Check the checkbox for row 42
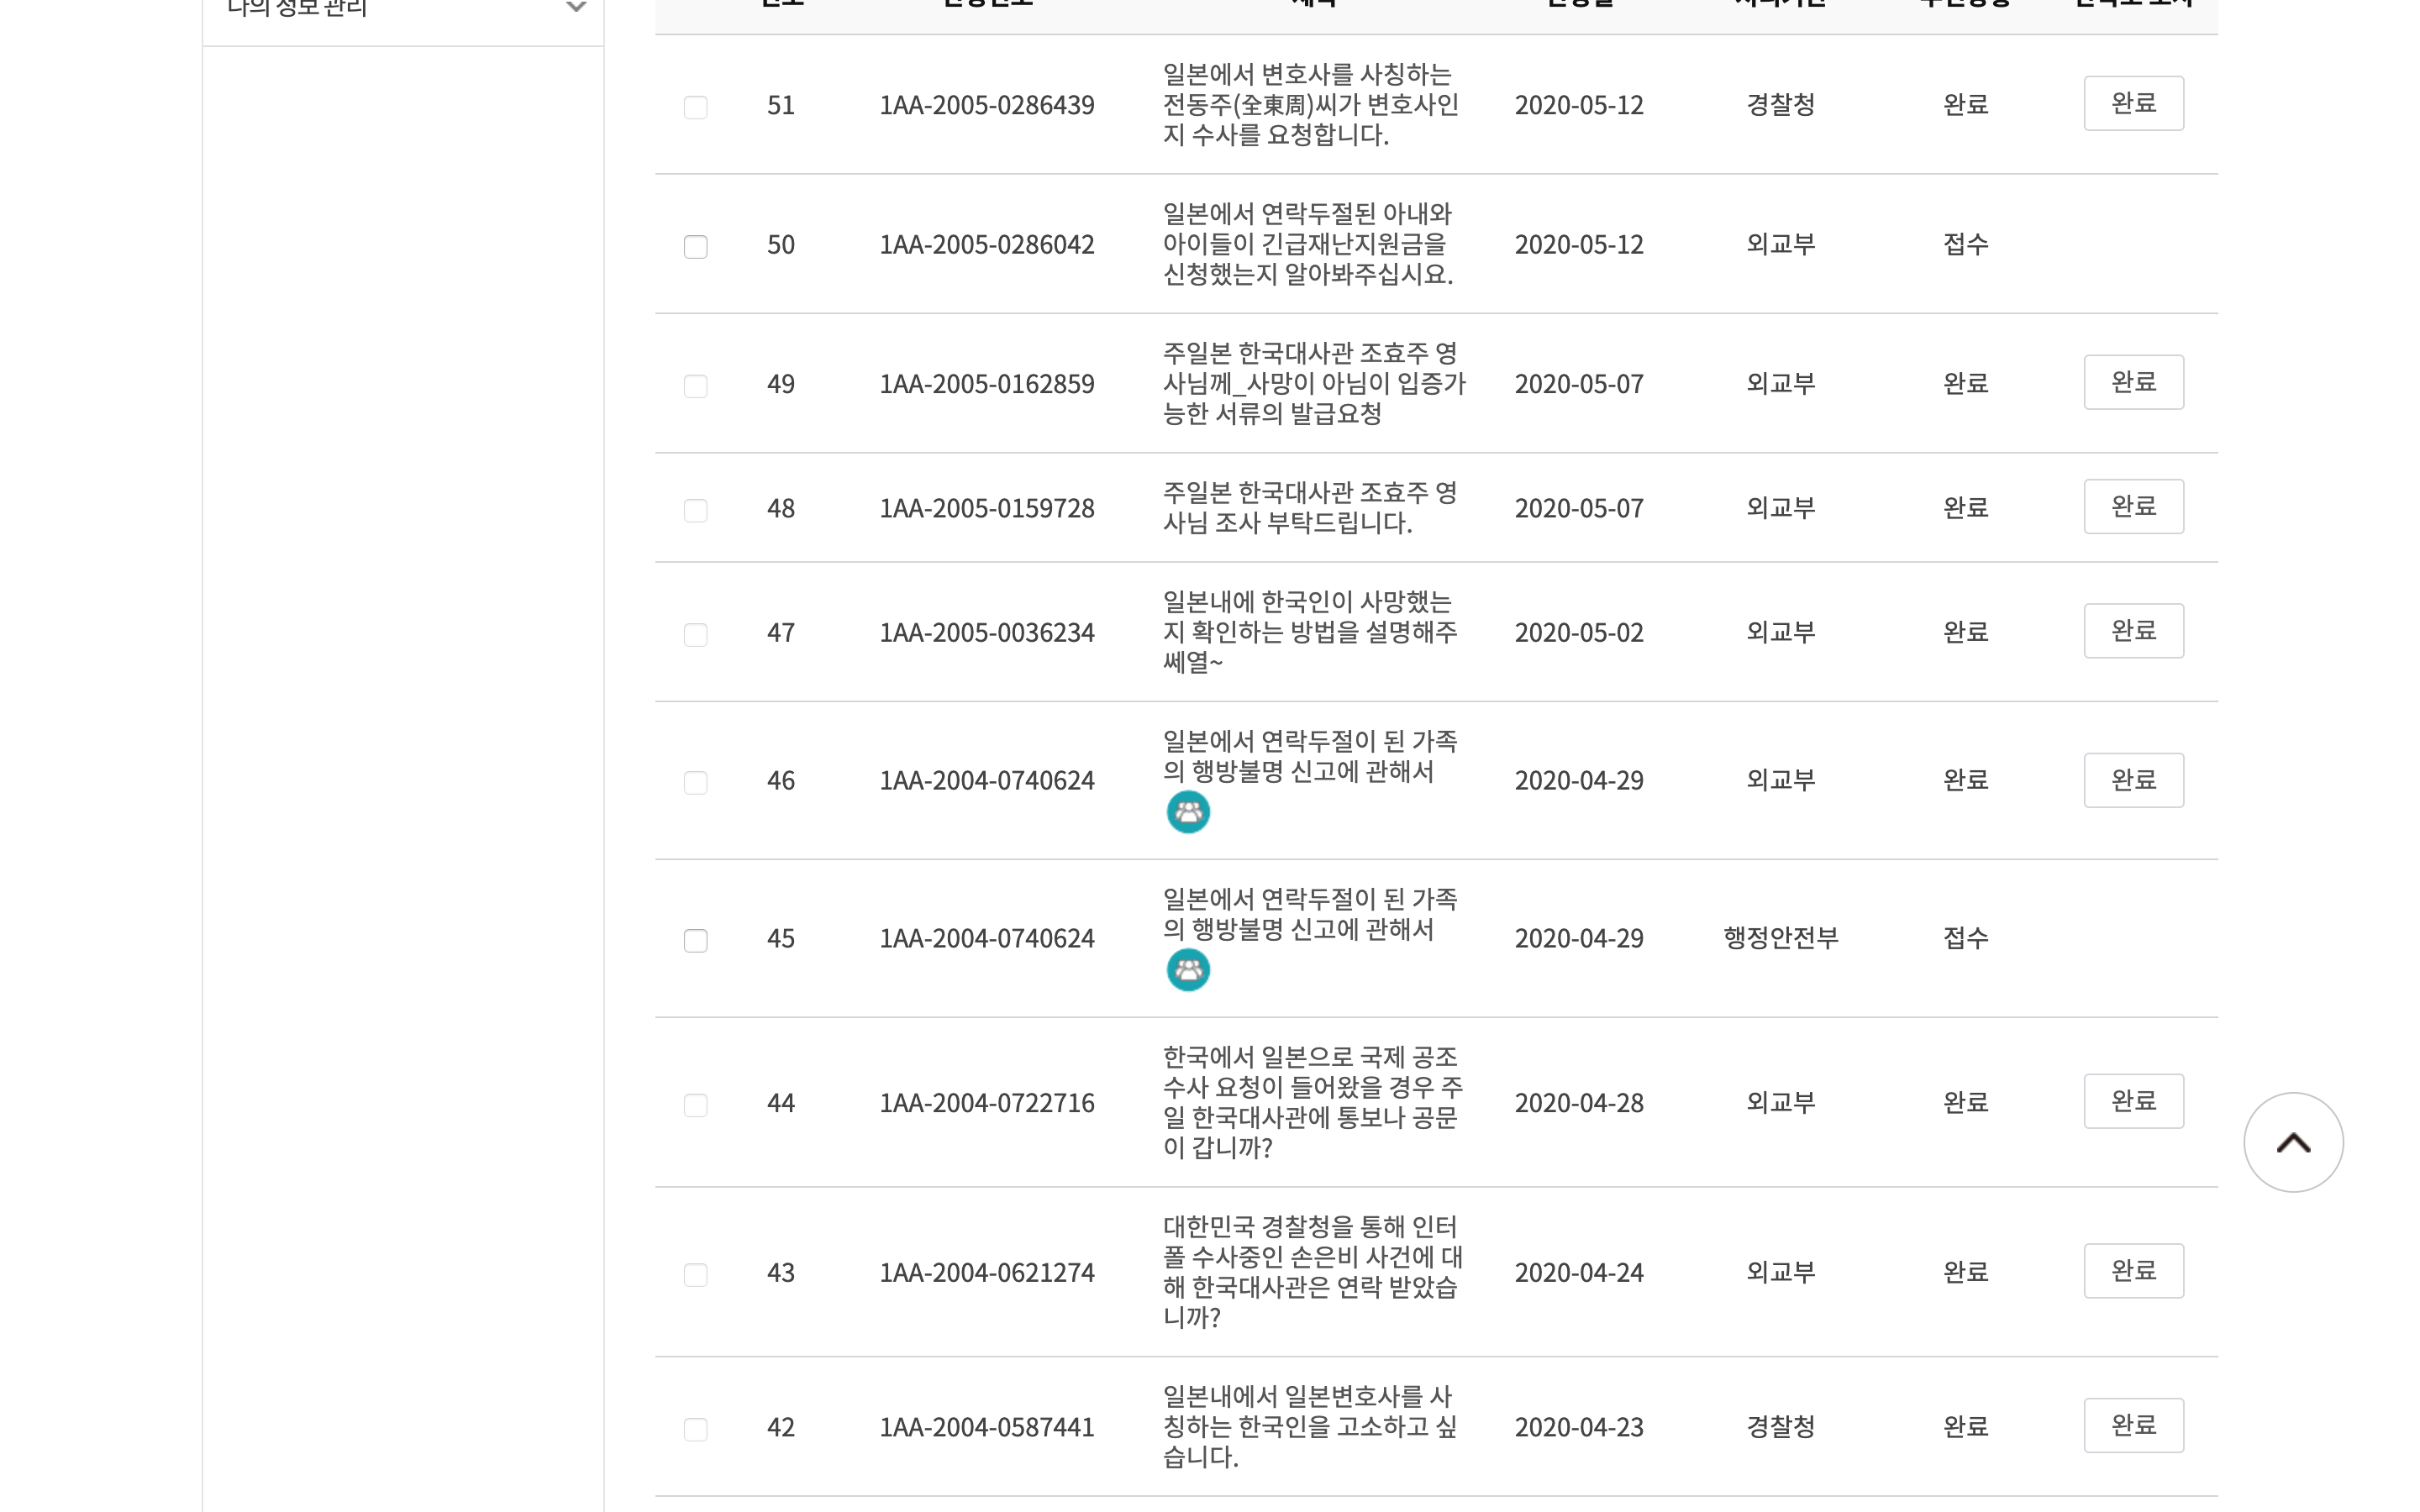This screenshot has width=2420, height=1512. (695, 1430)
